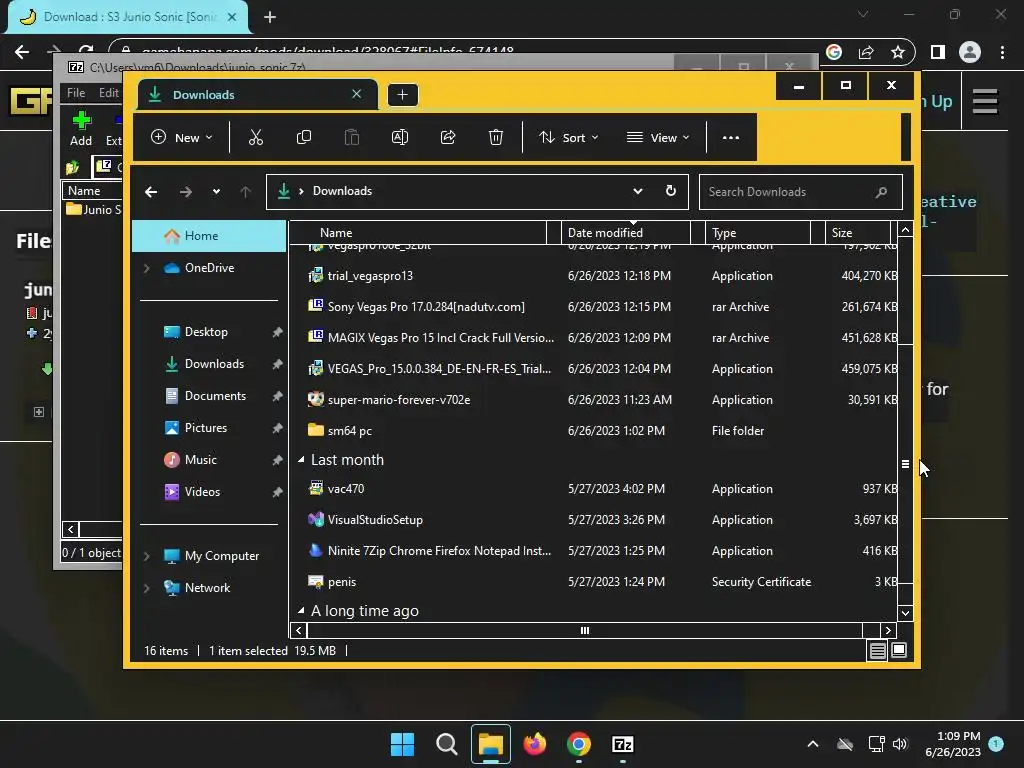Click the Explorer forward arrow

(185, 191)
